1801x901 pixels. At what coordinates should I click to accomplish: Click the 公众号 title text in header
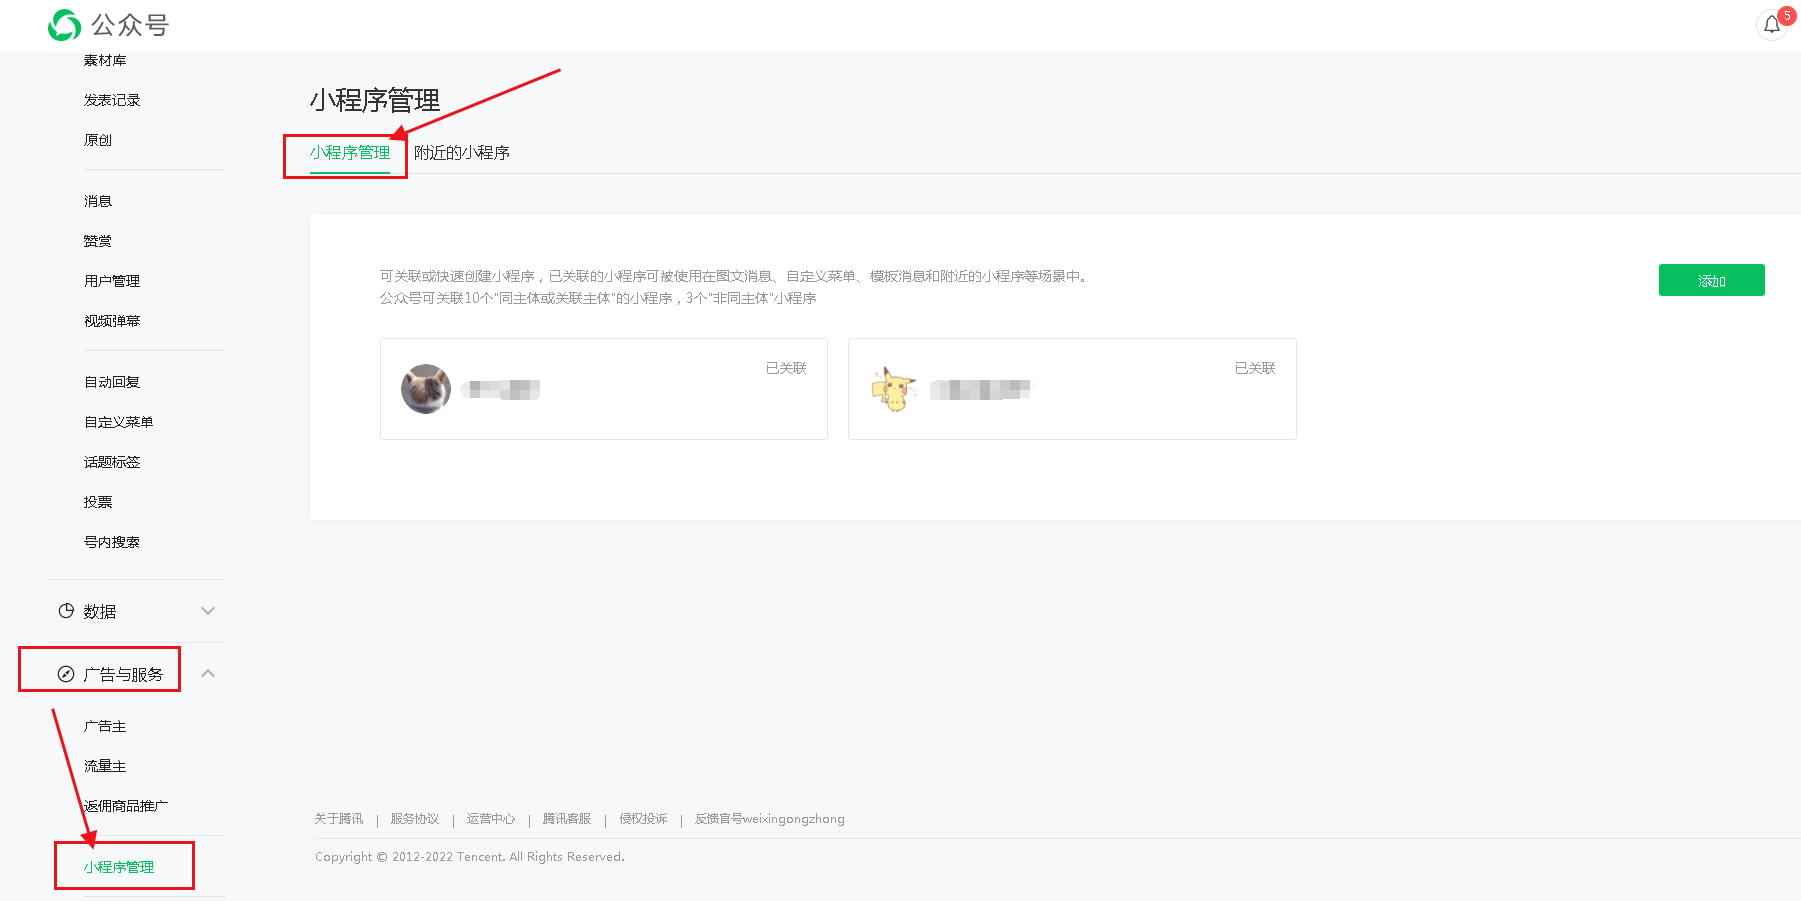[x=130, y=25]
